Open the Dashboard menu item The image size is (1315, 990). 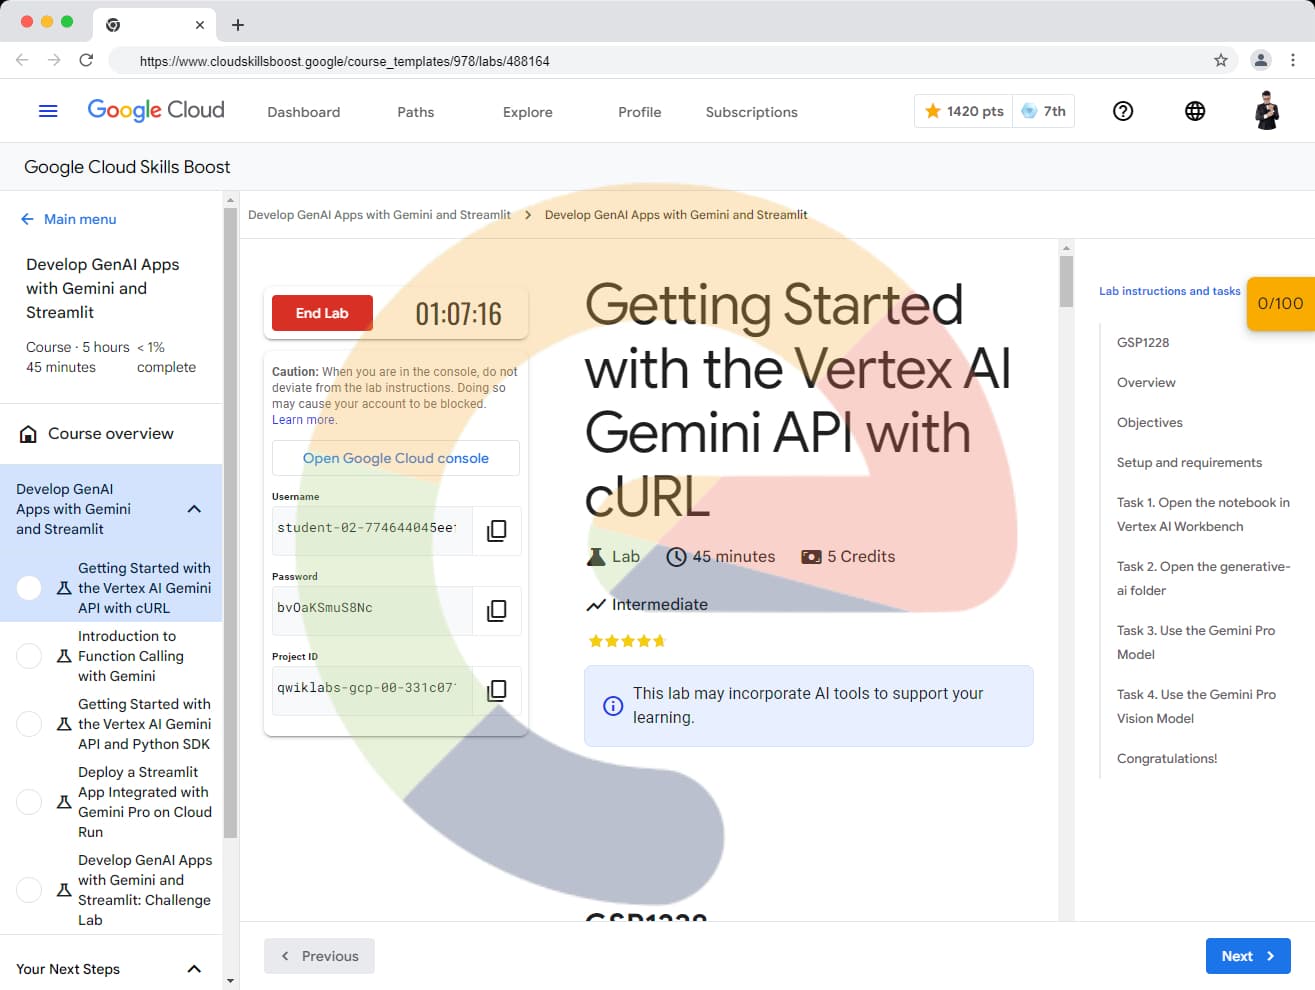303,112
